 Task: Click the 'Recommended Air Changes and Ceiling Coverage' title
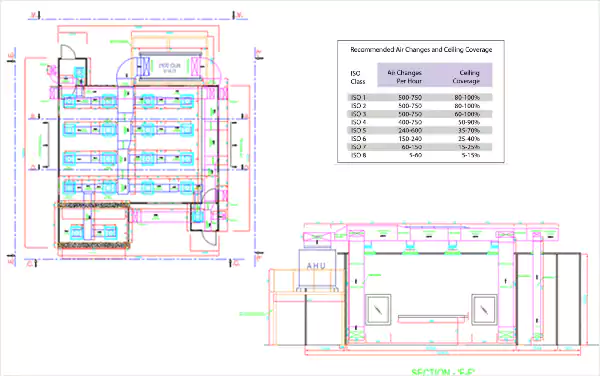421,50
